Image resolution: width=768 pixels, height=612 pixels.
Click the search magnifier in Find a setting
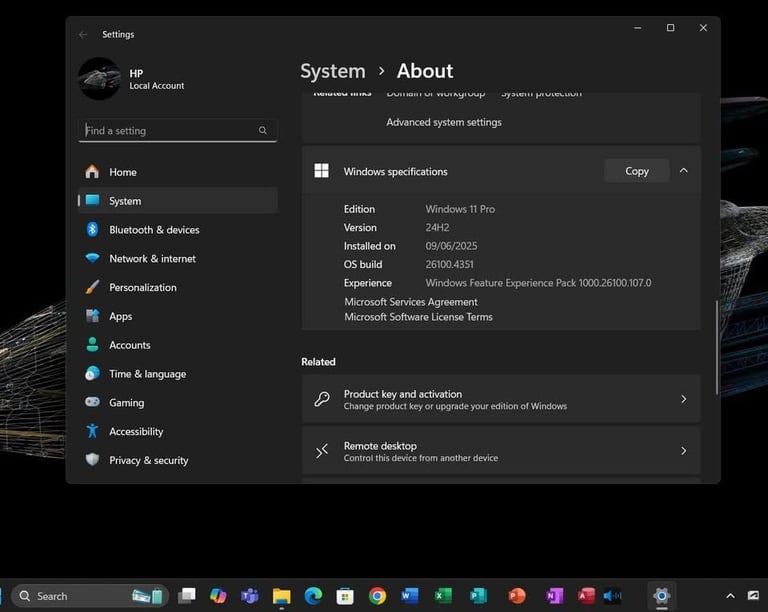pyautogui.click(x=263, y=130)
